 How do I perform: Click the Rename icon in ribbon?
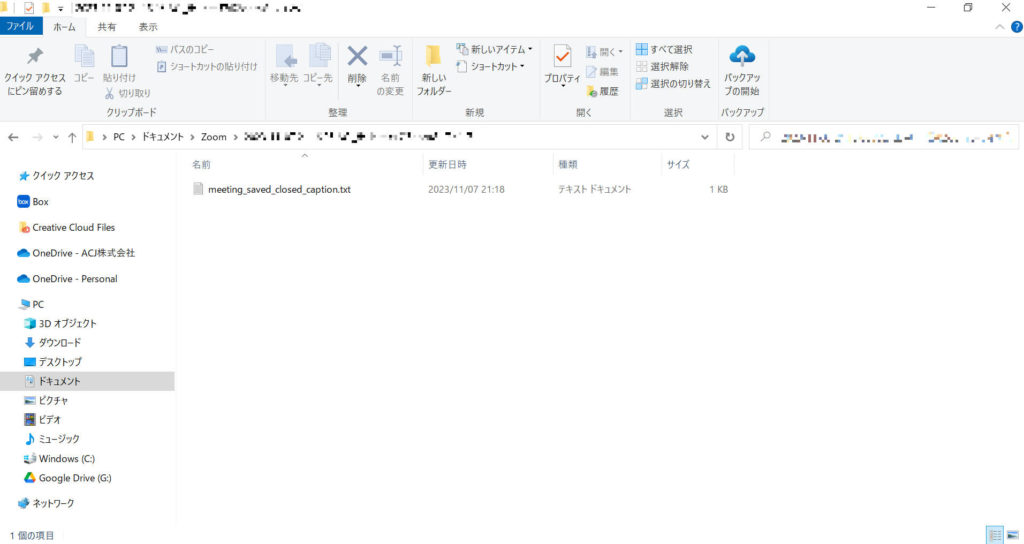390,58
